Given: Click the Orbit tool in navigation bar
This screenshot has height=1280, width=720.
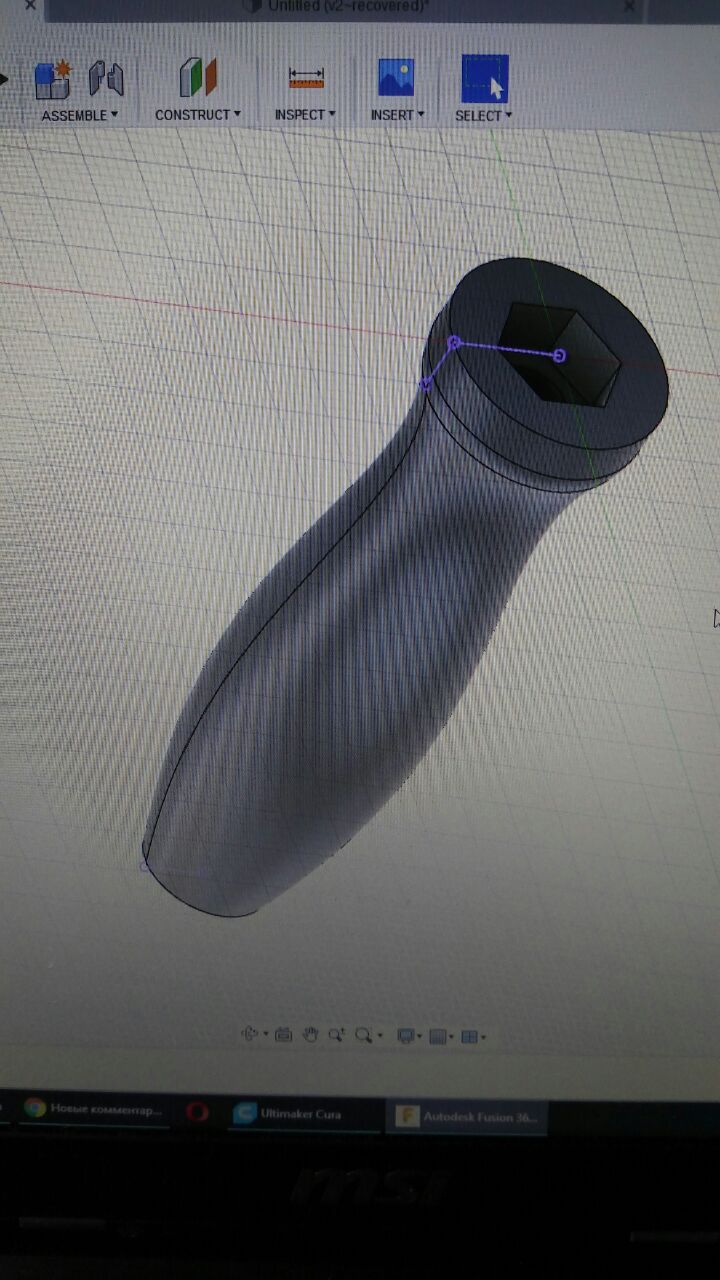Looking at the screenshot, I should (250, 1035).
